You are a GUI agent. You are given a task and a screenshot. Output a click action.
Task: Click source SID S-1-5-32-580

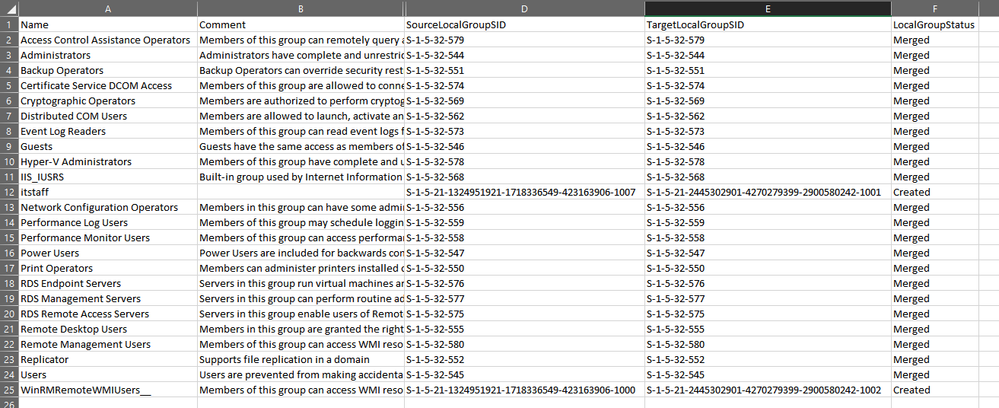[x=525, y=344]
